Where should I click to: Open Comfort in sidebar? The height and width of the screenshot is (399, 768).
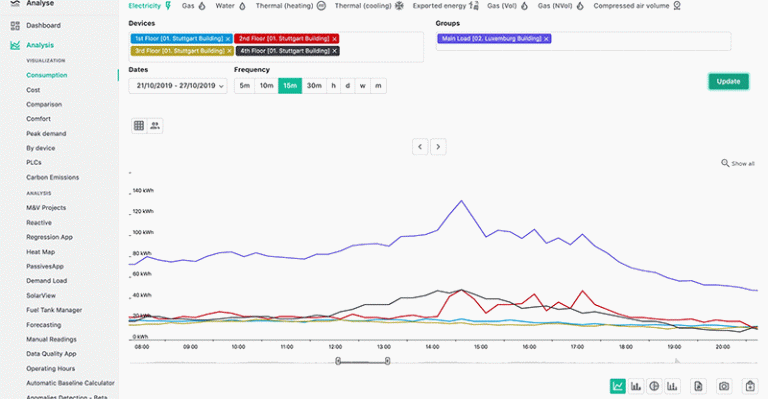38,118
